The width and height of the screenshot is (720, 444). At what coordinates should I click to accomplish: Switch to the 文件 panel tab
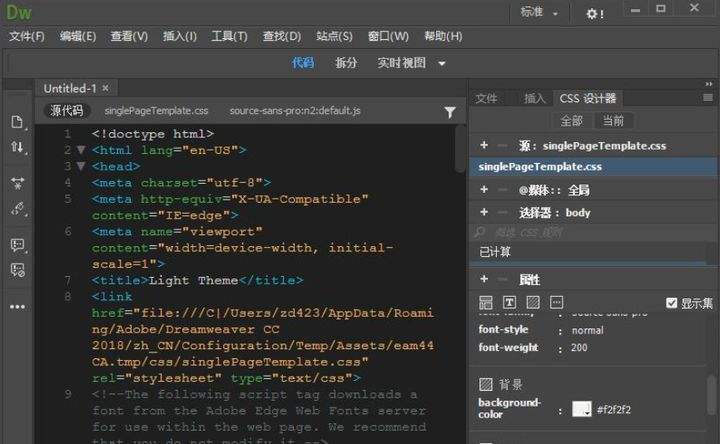(x=486, y=98)
